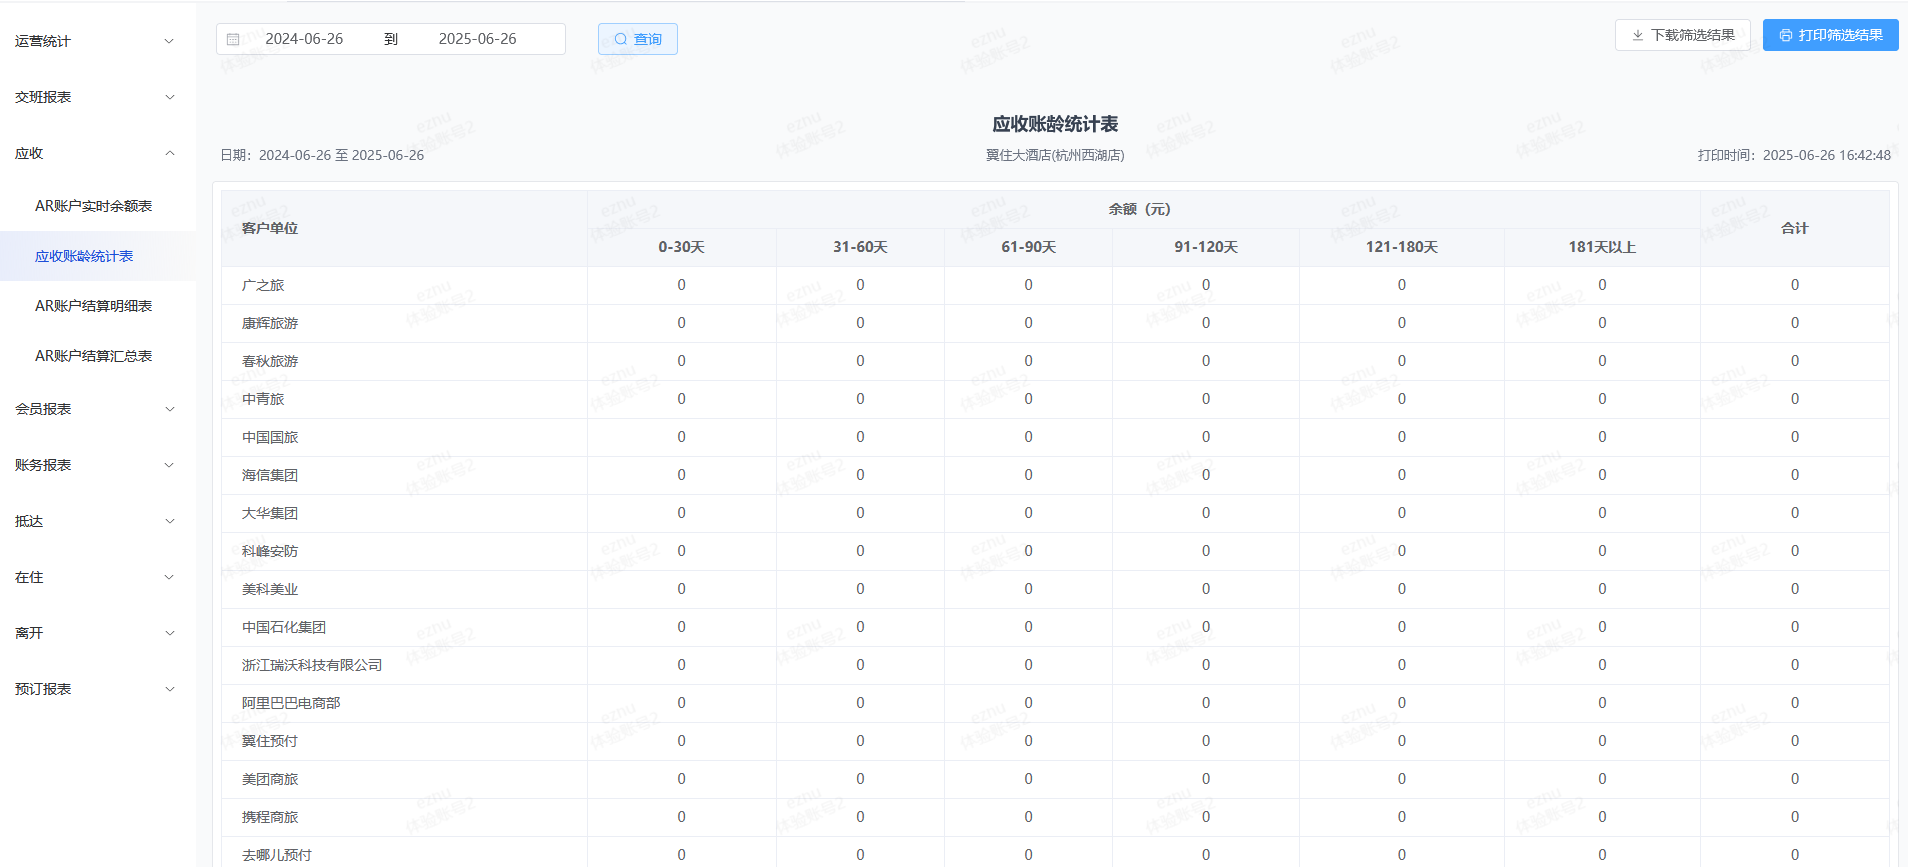Select the 浙江瑞沃科技有限公司 customer row
This screenshot has width=1908, height=867.
(x=1055, y=665)
